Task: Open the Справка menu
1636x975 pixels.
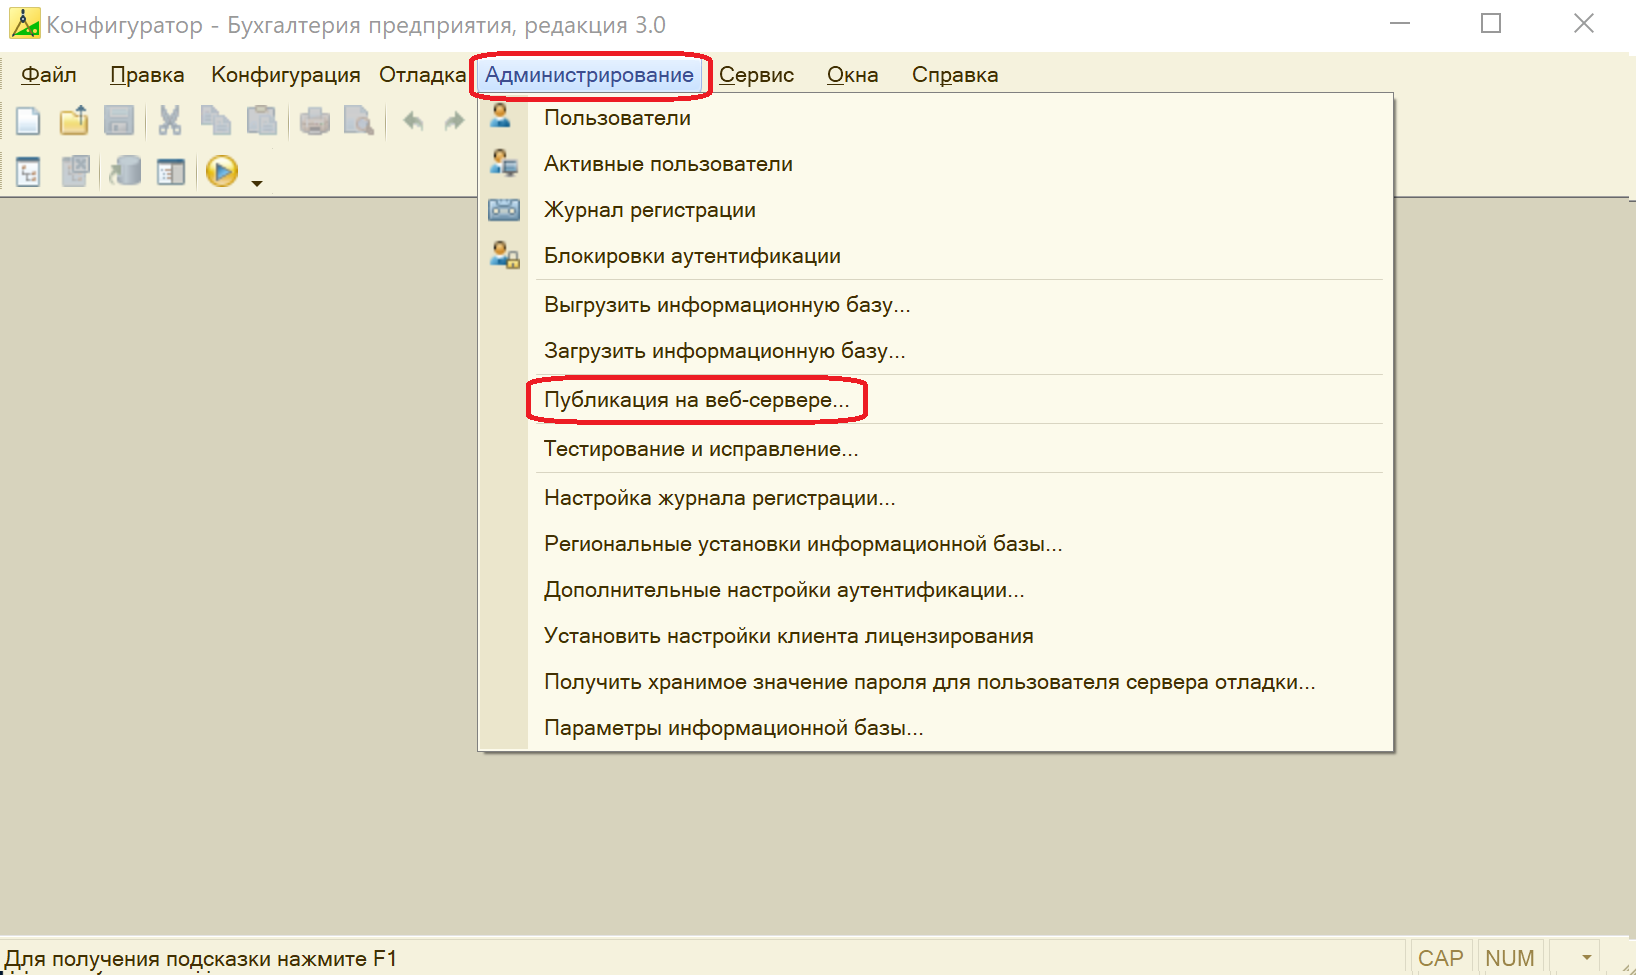Action: pos(954,75)
